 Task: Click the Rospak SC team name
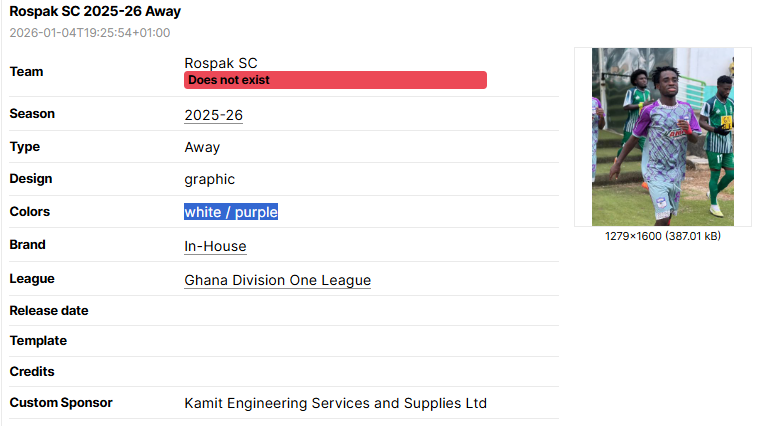coord(220,63)
